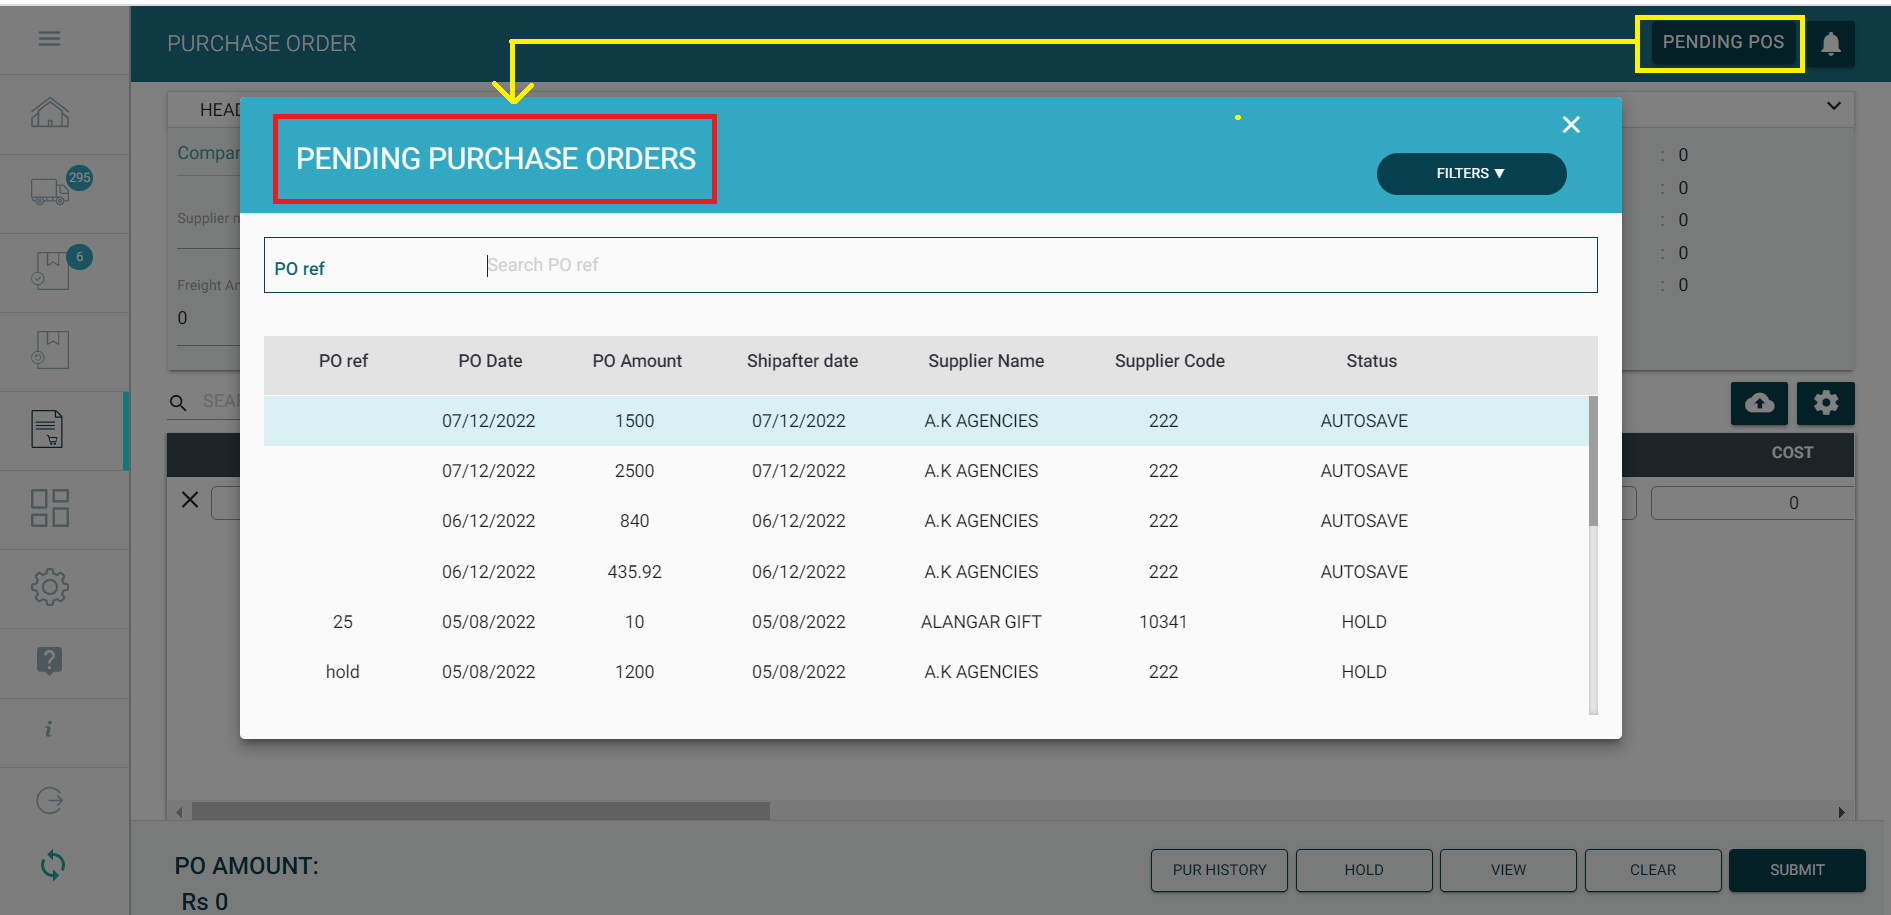Click the sidebar icon with 6 badge
Screen dimensions: 1891x915
(51, 270)
